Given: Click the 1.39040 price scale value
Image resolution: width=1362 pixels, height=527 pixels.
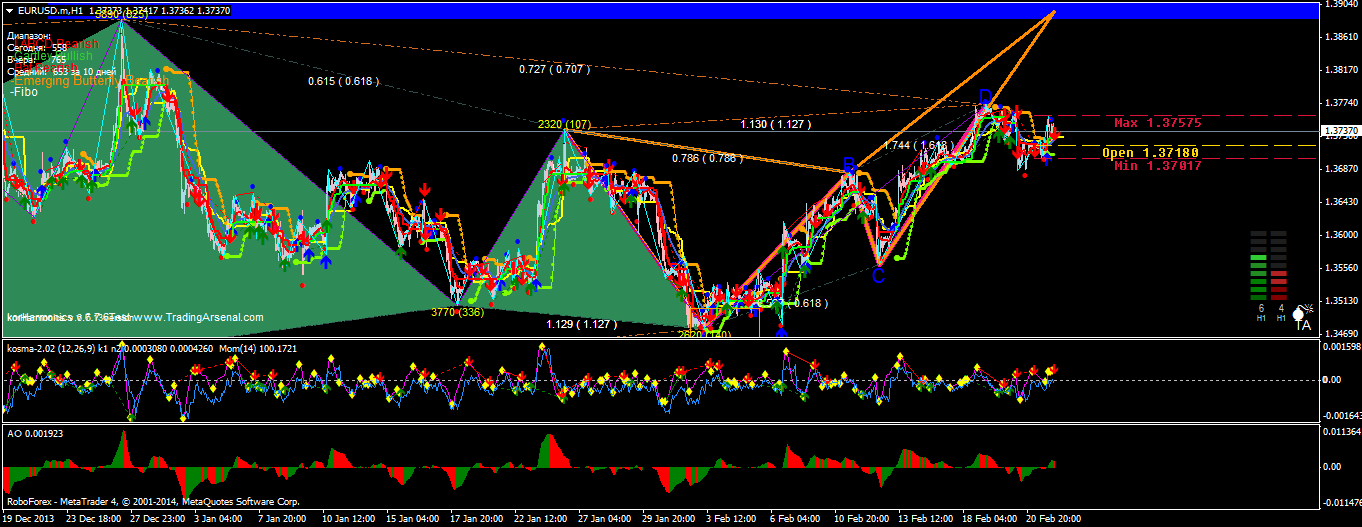Looking at the screenshot, I should pos(1339,4).
